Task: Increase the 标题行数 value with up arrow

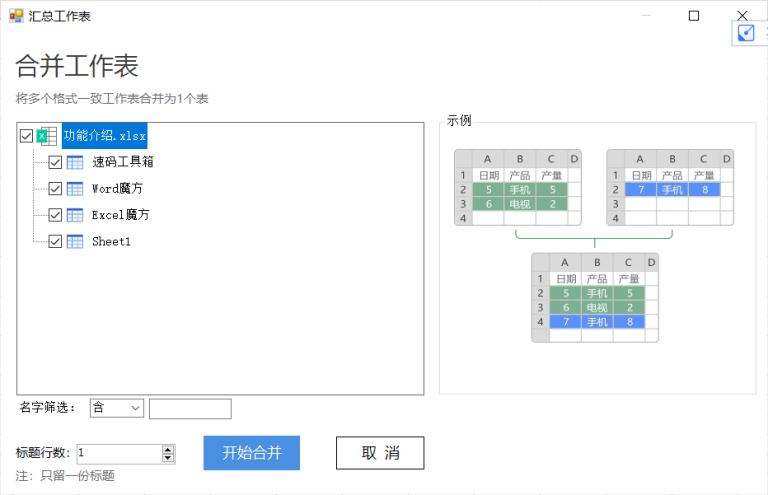Action: (x=168, y=449)
